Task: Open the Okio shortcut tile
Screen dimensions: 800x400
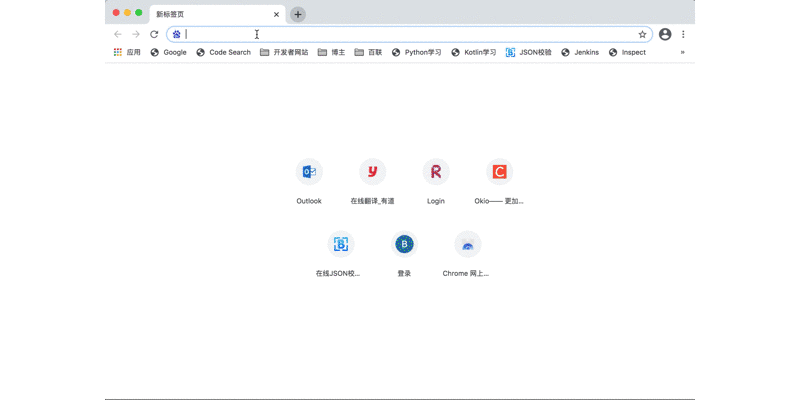Action: click(499, 182)
